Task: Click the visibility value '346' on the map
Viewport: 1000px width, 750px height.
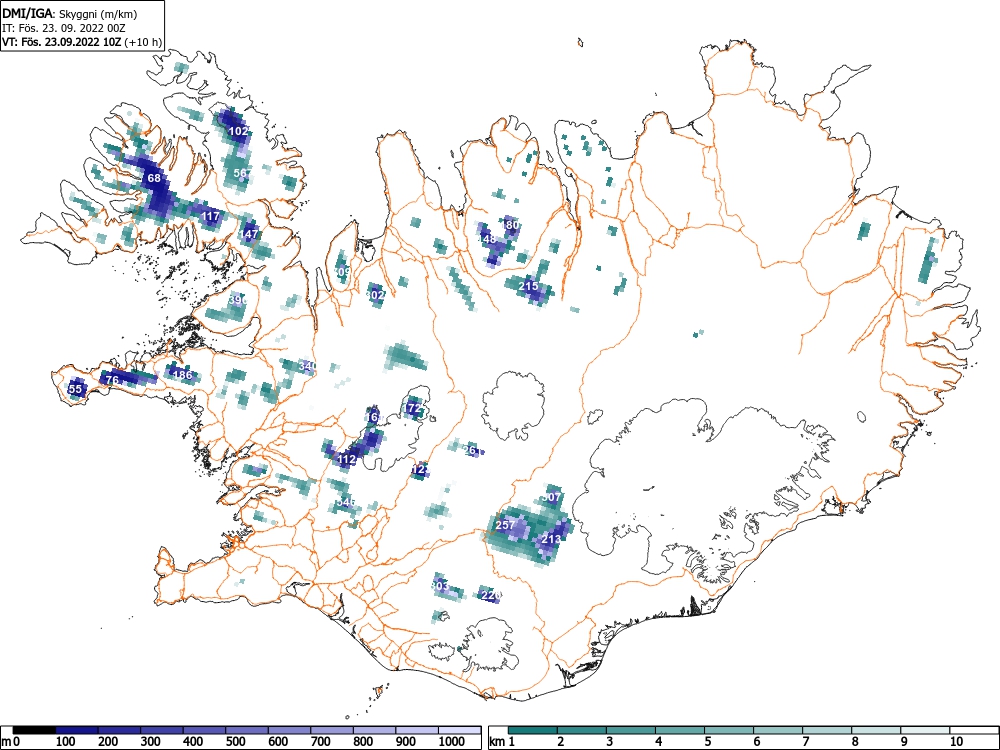Action: click(x=346, y=502)
